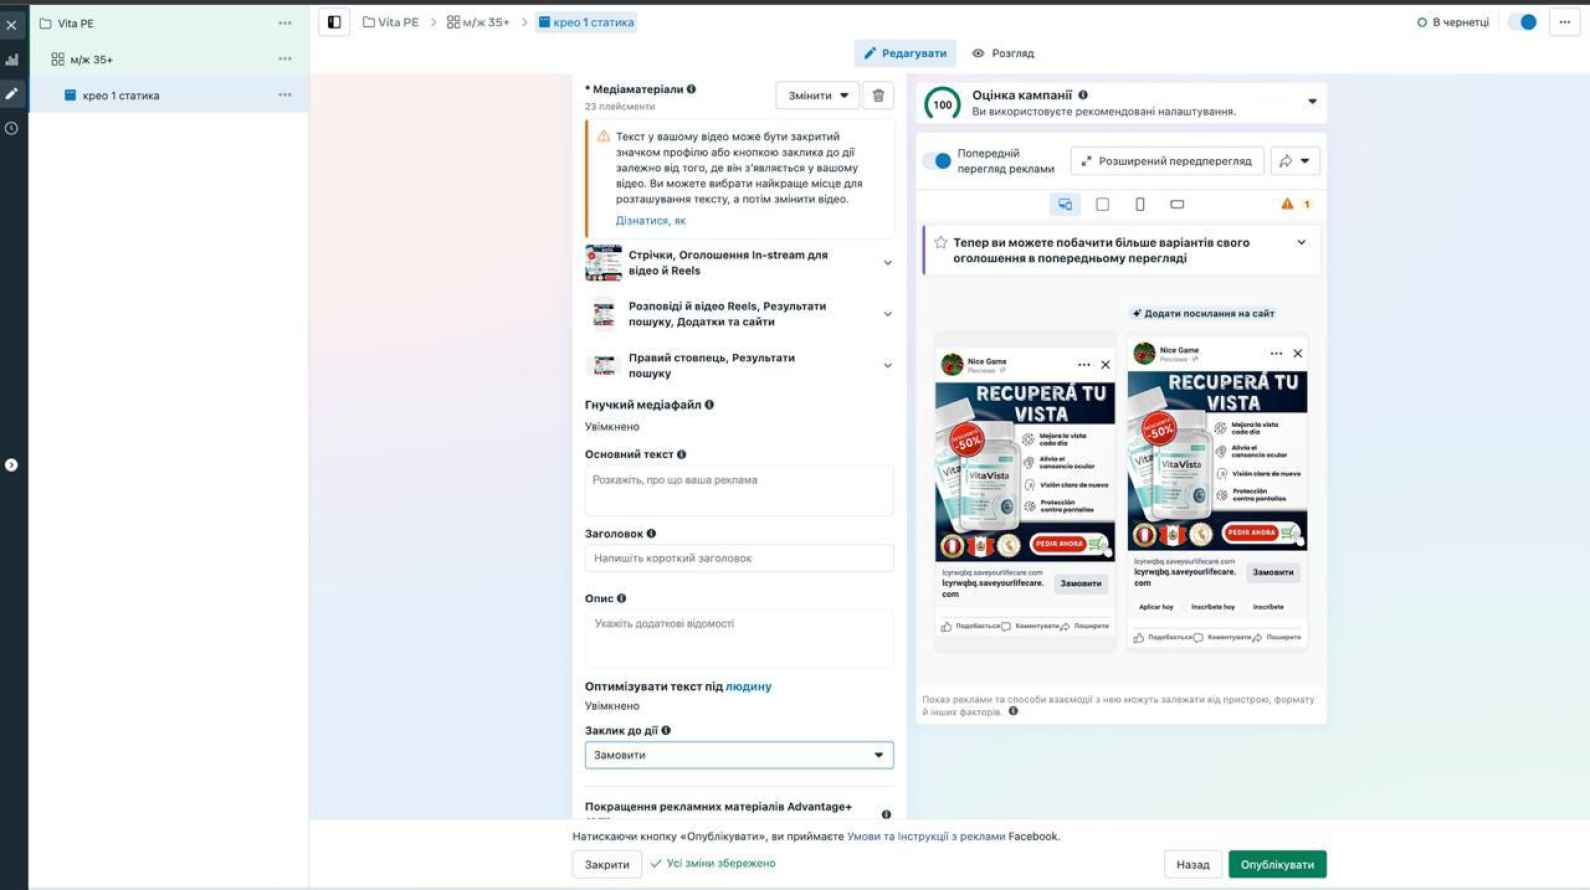Switch to the Розгляд tab
Image resolution: width=1590 pixels, height=890 pixels.
click(1003, 53)
